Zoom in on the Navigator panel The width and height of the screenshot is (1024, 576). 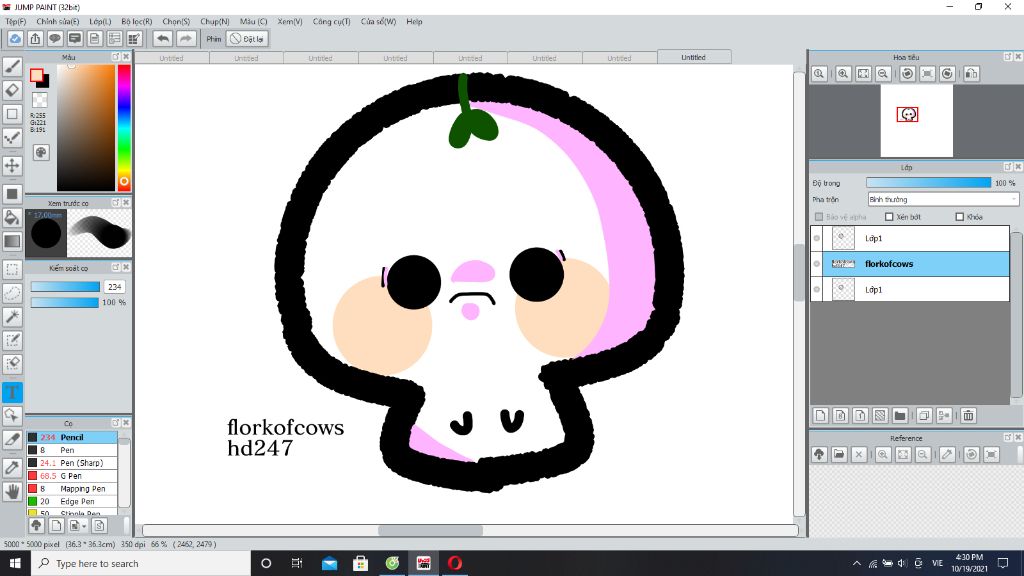[843, 74]
